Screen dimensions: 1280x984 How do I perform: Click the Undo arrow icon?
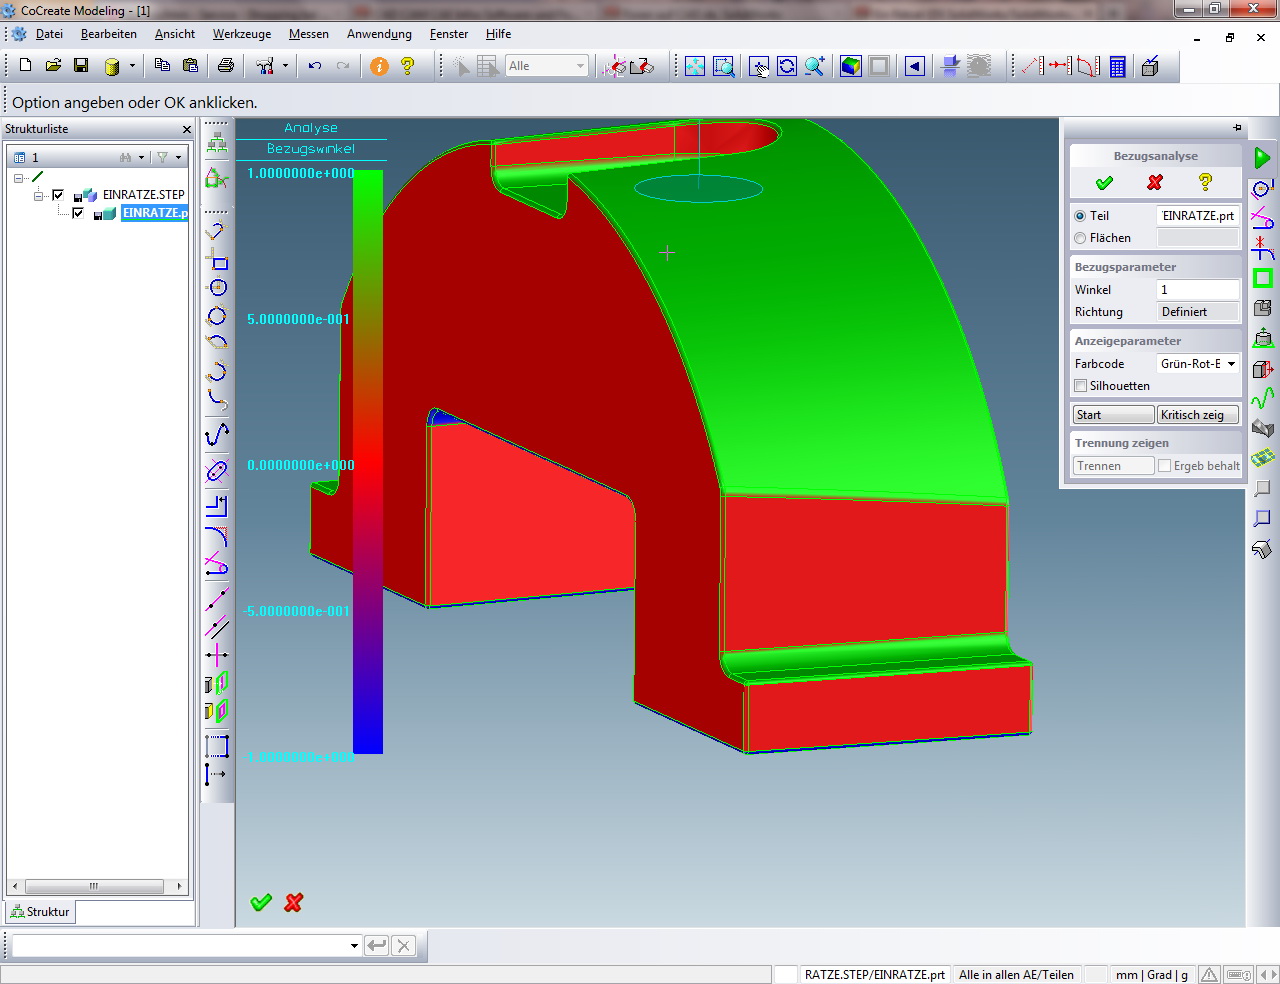click(315, 66)
